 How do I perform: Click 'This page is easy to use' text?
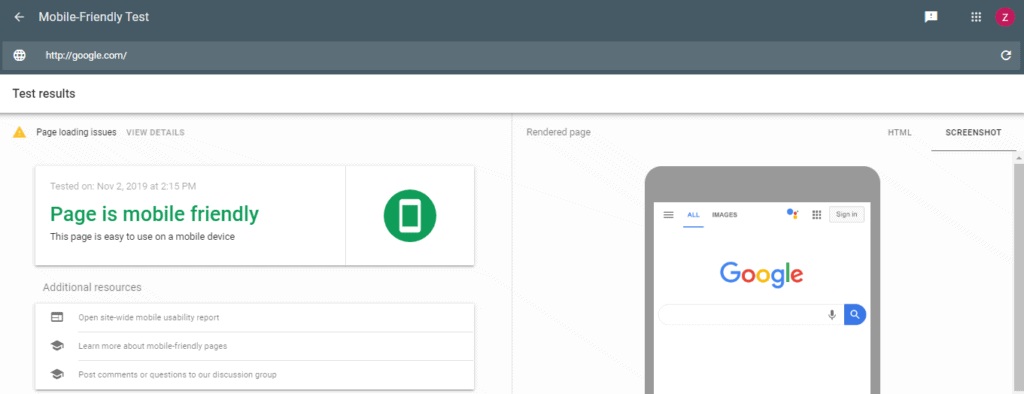[x=142, y=237]
